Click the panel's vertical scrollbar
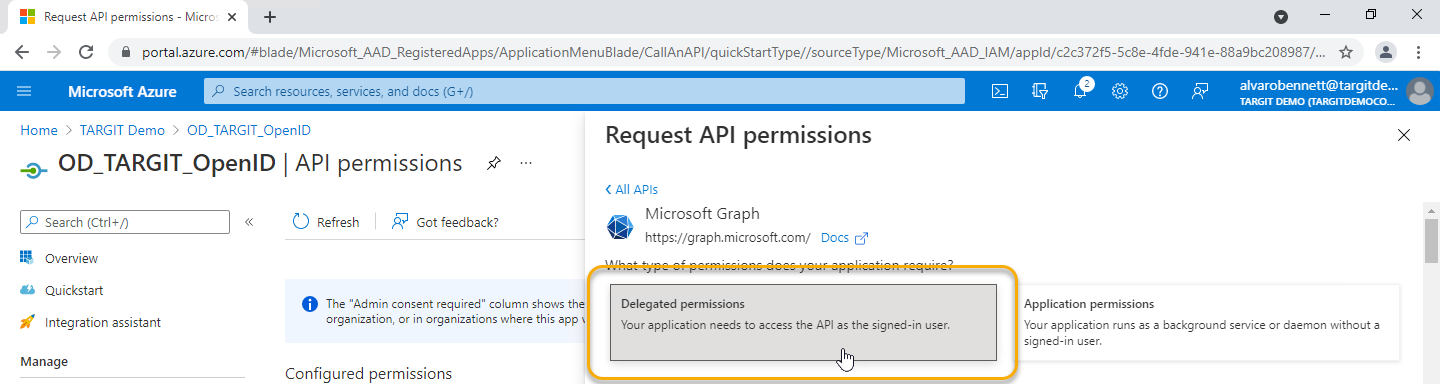Image resolution: width=1440 pixels, height=384 pixels. coord(1431,240)
